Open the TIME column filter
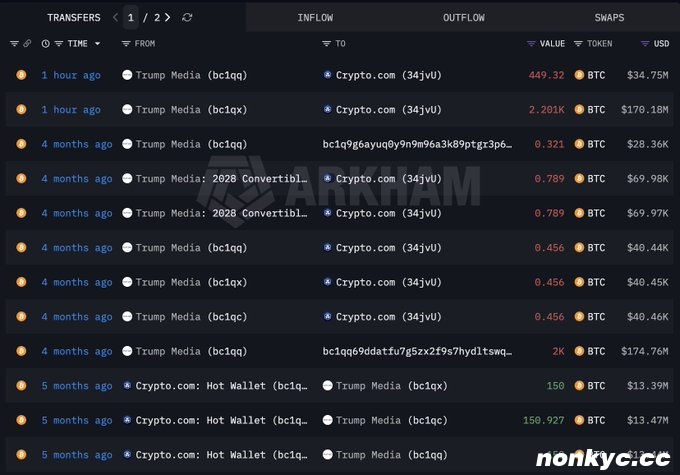The width and height of the screenshot is (680, 475). [59, 43]
